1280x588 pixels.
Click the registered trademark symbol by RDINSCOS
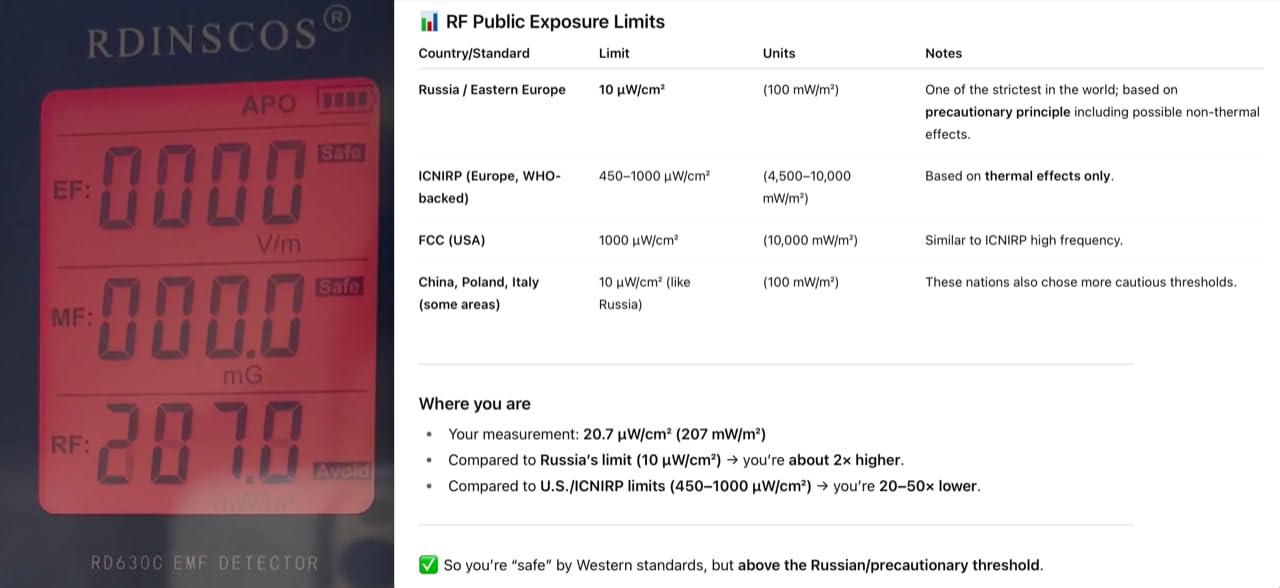(x=337, y=21)
